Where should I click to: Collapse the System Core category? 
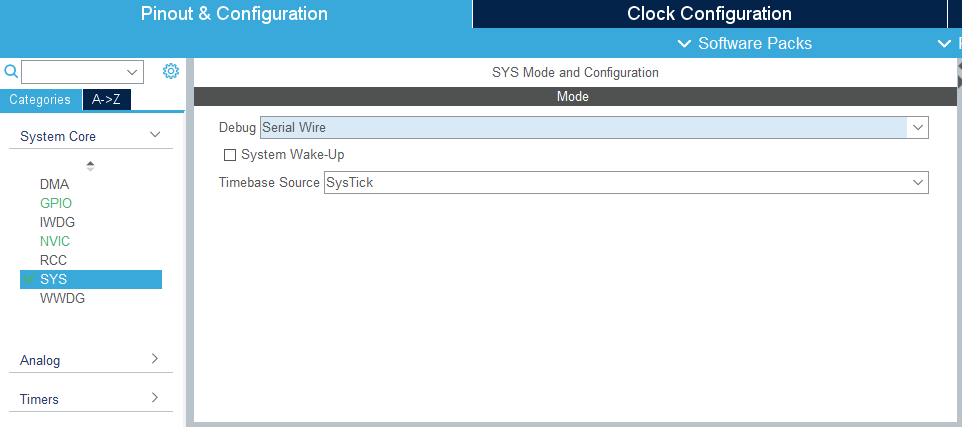[155, 134]
